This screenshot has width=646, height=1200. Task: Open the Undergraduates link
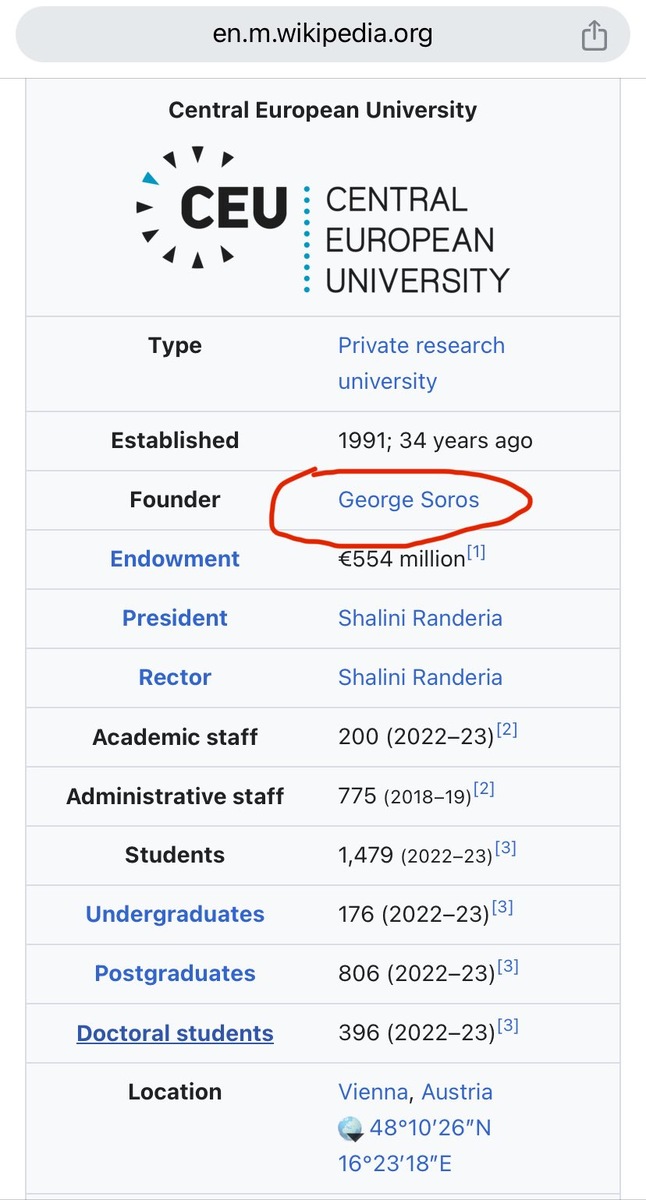(x=175, y=914)
